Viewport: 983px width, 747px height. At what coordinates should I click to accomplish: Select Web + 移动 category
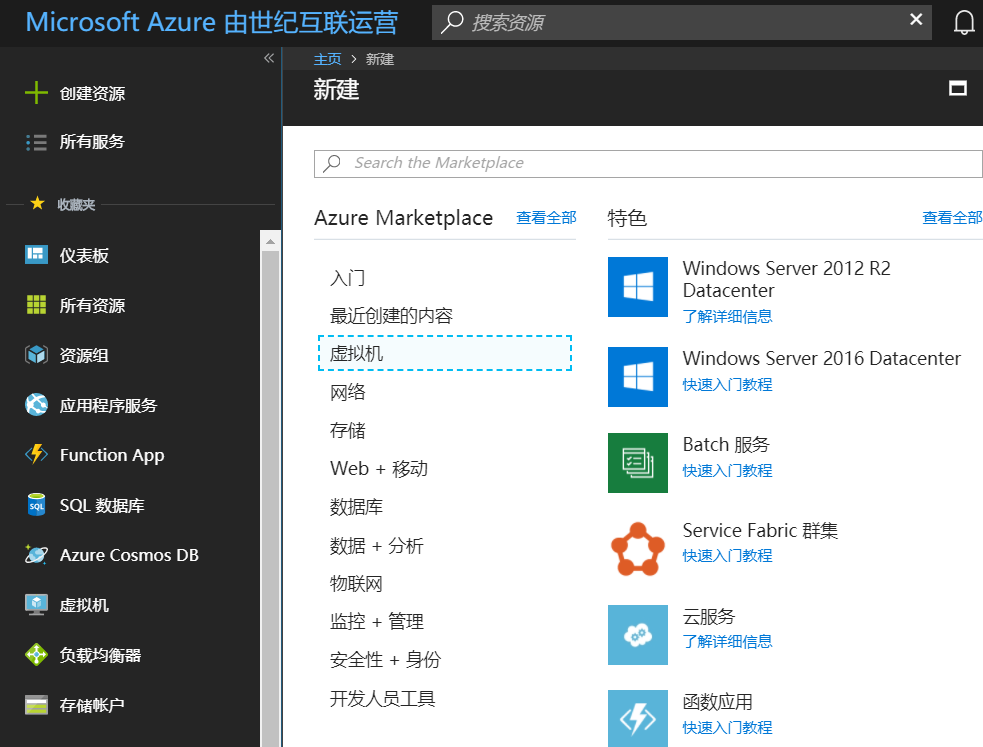point(379,469)
